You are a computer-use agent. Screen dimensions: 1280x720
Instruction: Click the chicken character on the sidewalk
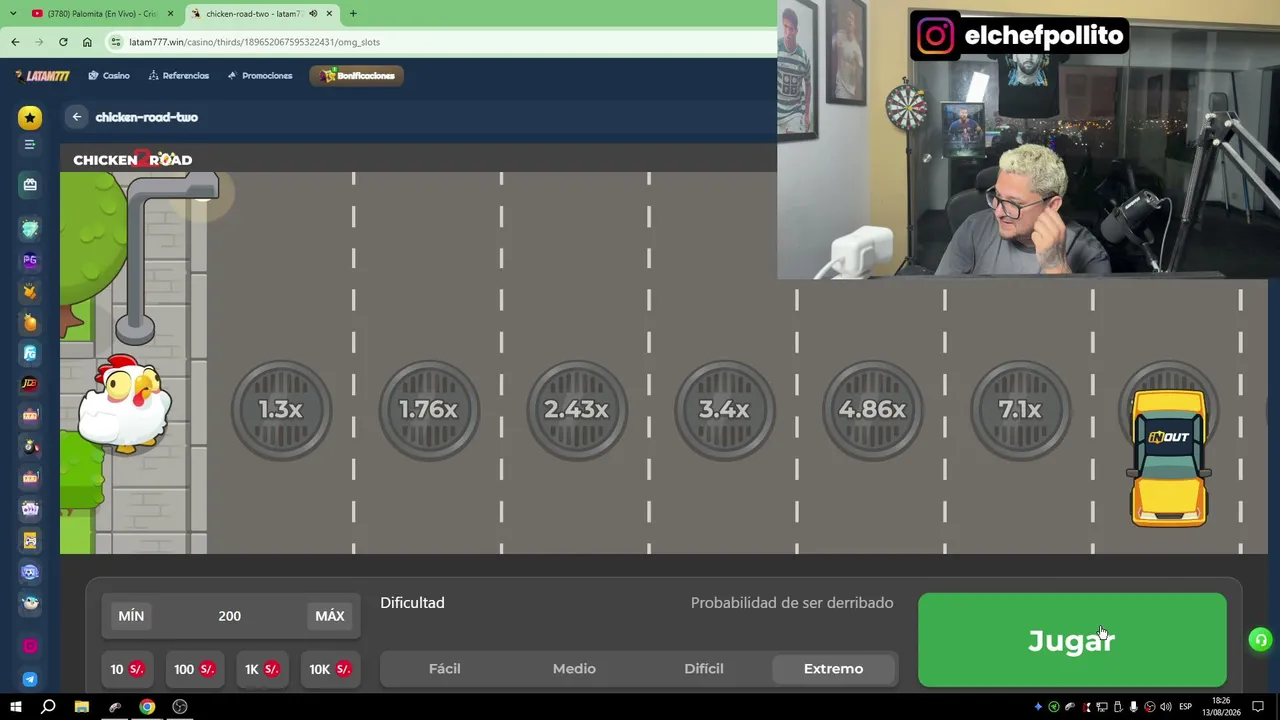coord(126,404)
